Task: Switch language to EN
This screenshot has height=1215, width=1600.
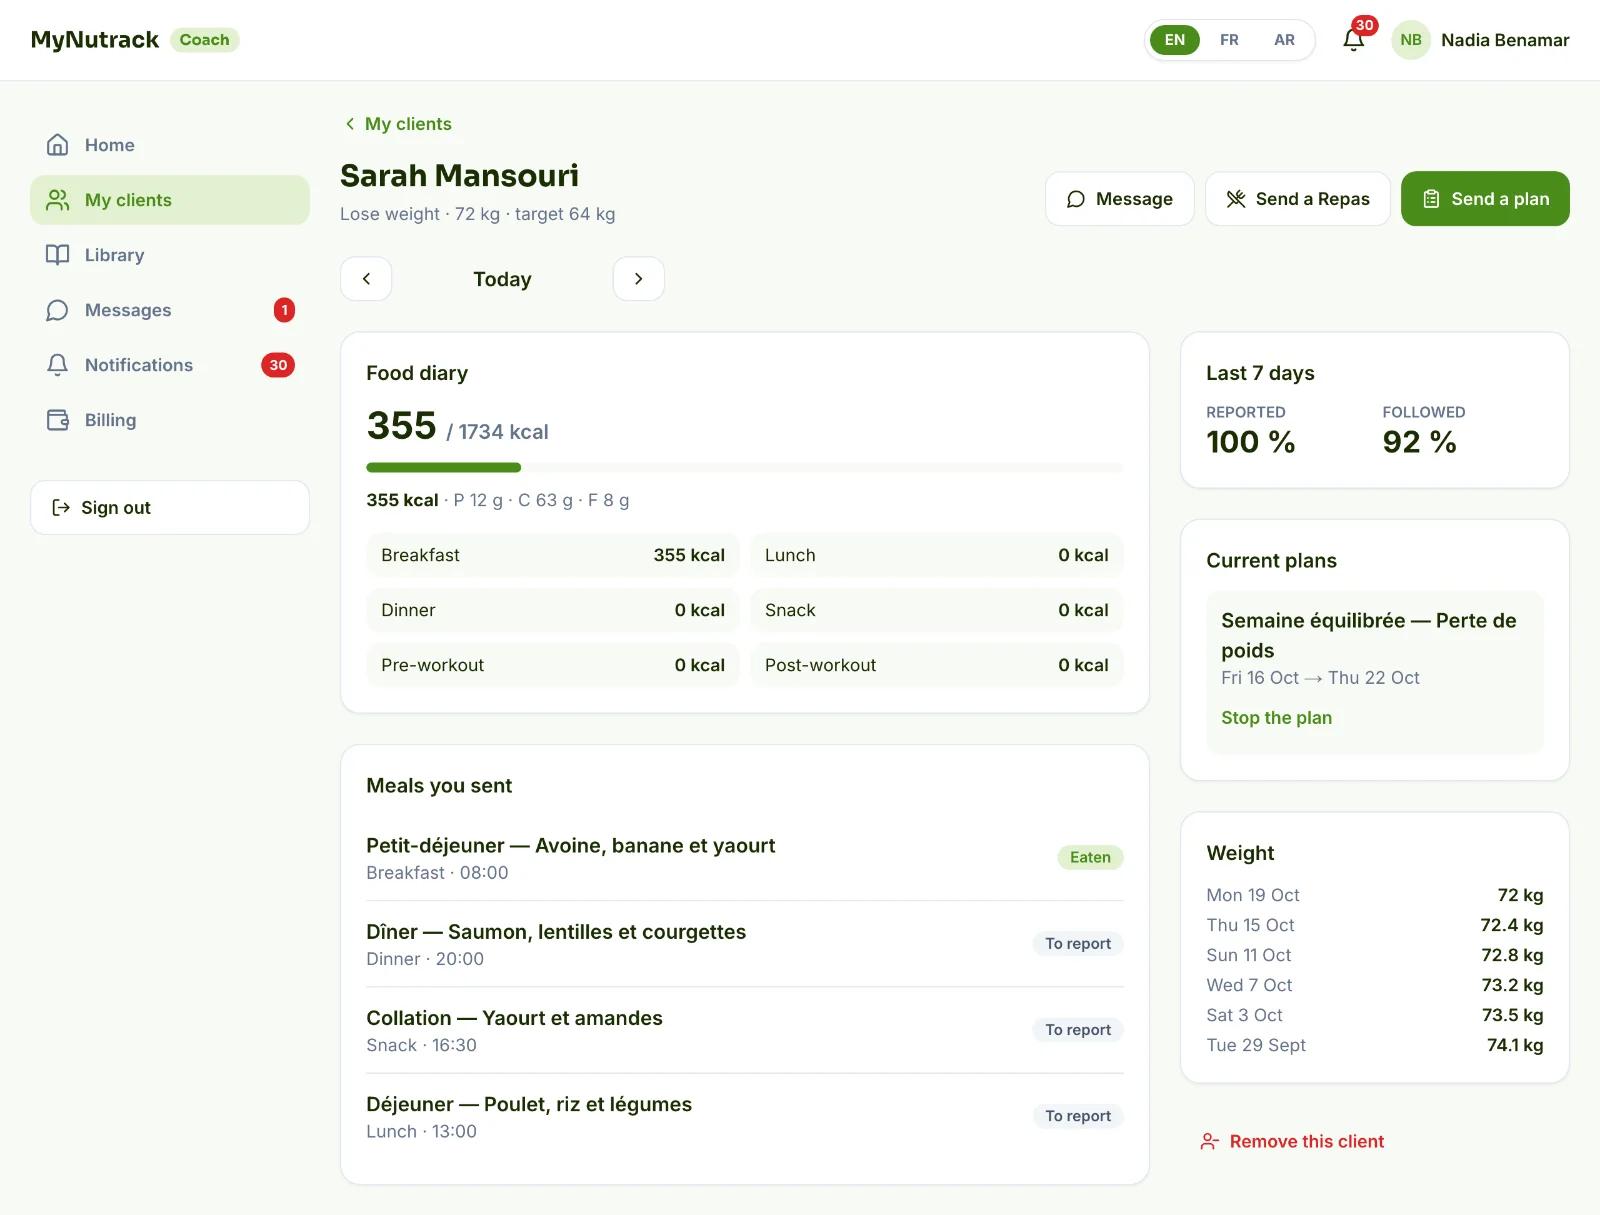Action: point(1175,40)
